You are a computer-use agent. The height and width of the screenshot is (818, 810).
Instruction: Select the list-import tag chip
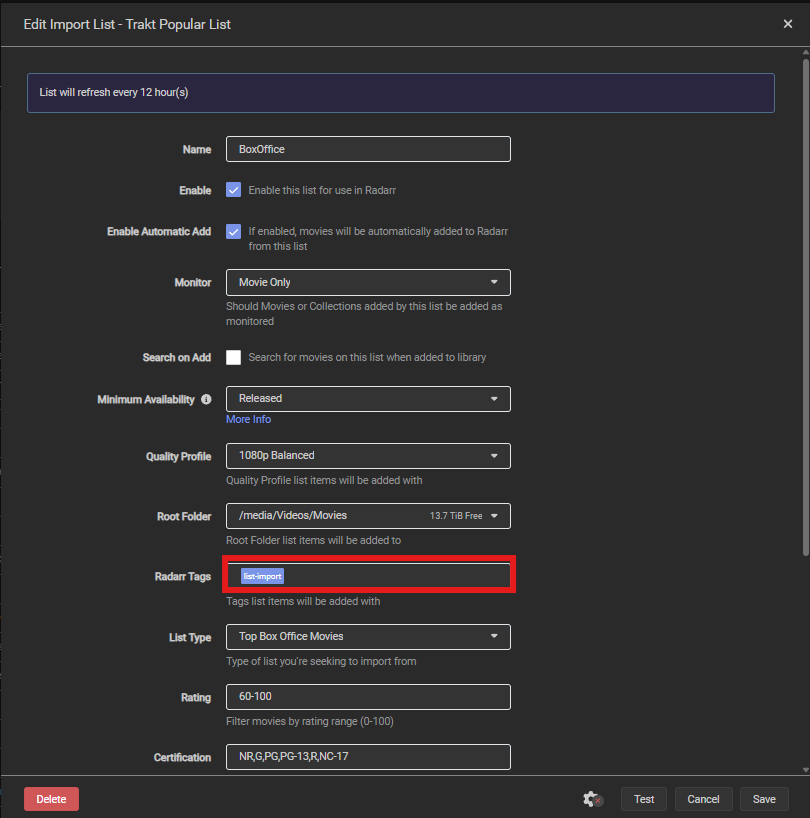point(262,576)
